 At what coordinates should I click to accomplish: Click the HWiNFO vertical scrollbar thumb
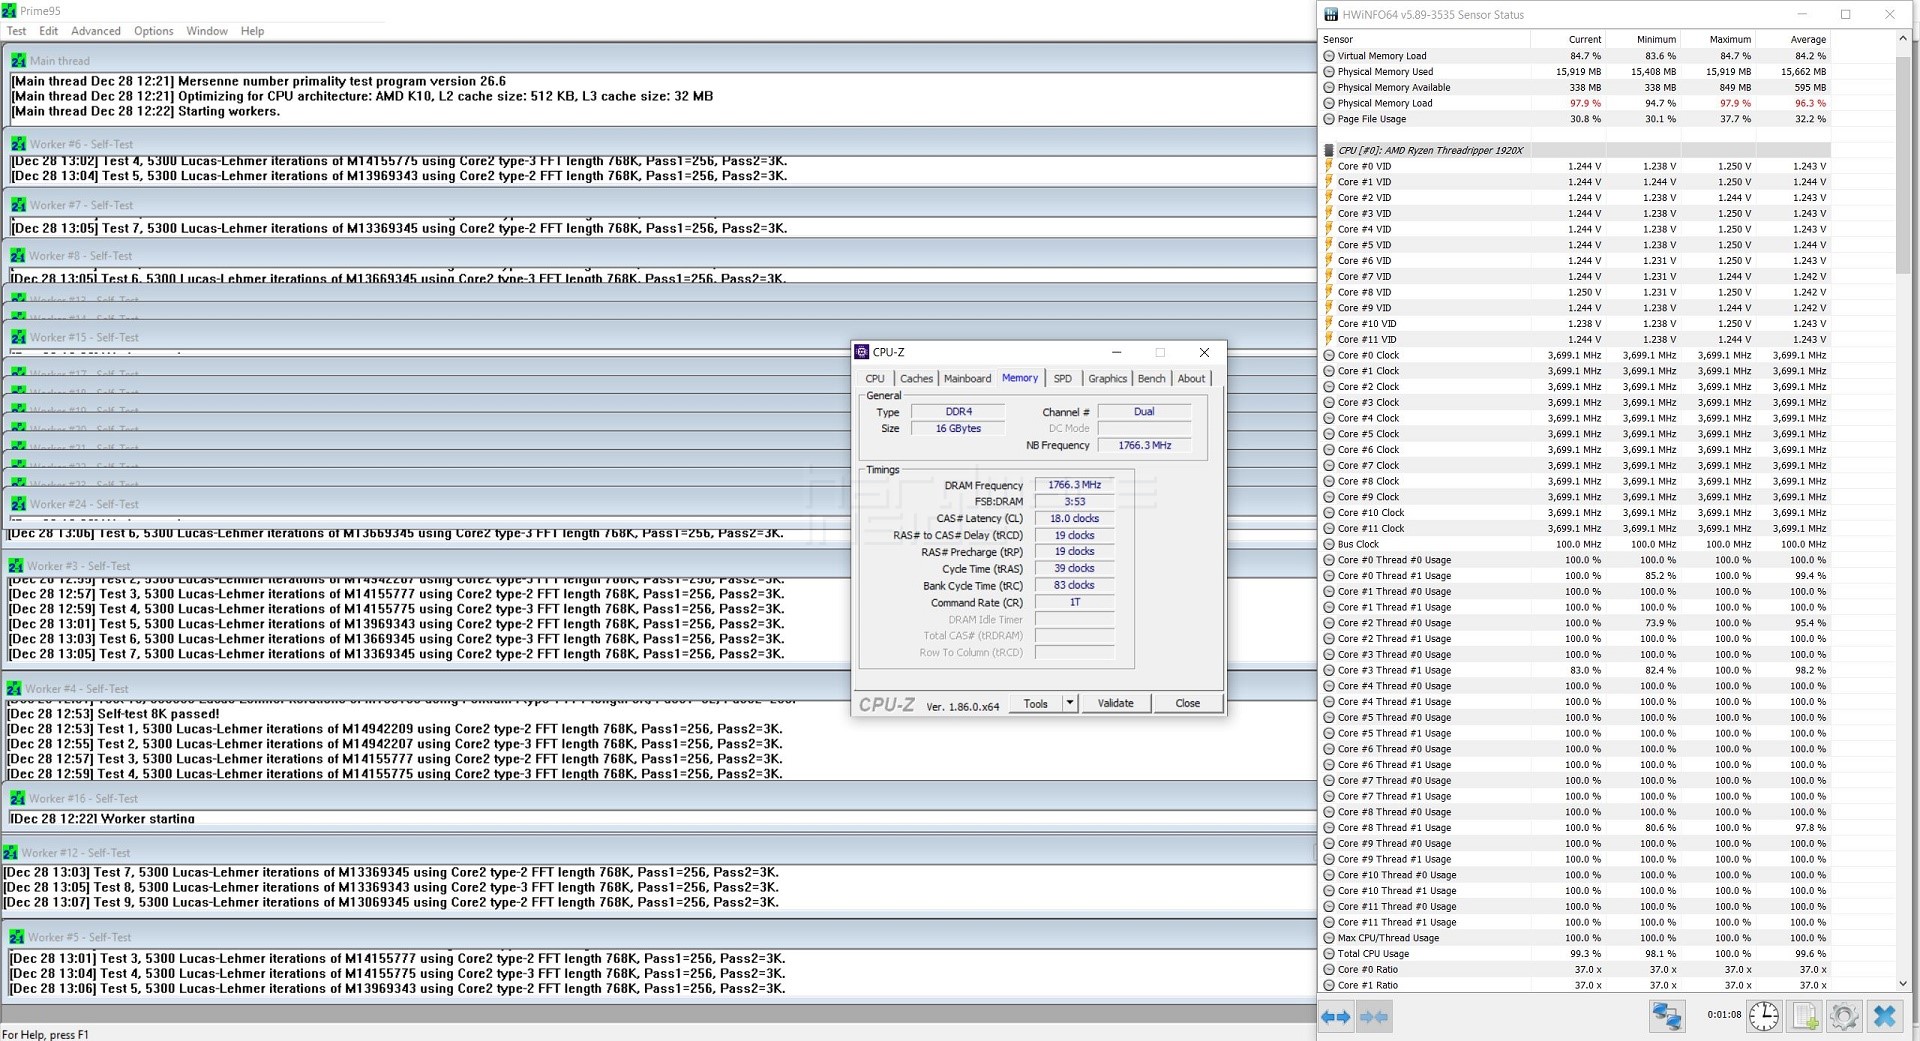click(x=1903, y=165)
